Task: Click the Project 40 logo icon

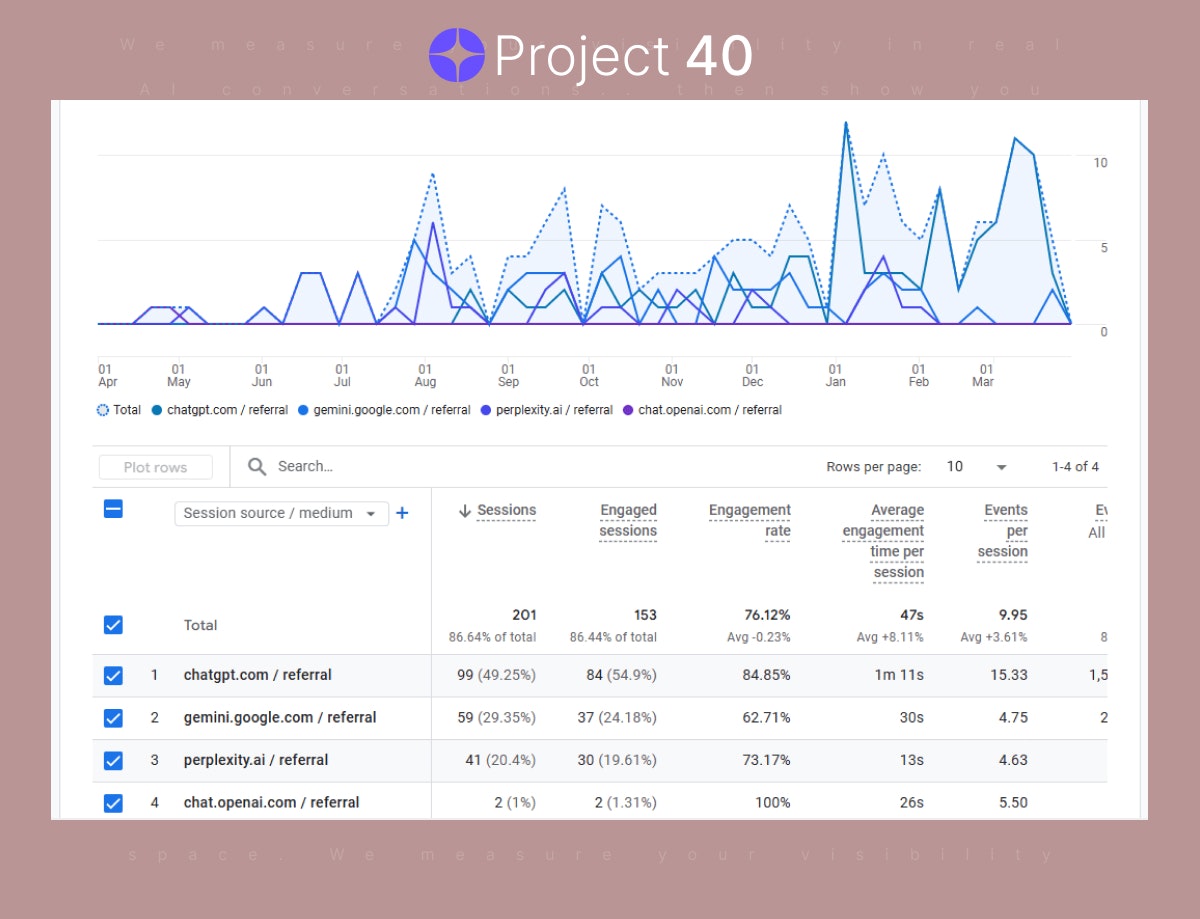Action: click(x=456, y=55)
